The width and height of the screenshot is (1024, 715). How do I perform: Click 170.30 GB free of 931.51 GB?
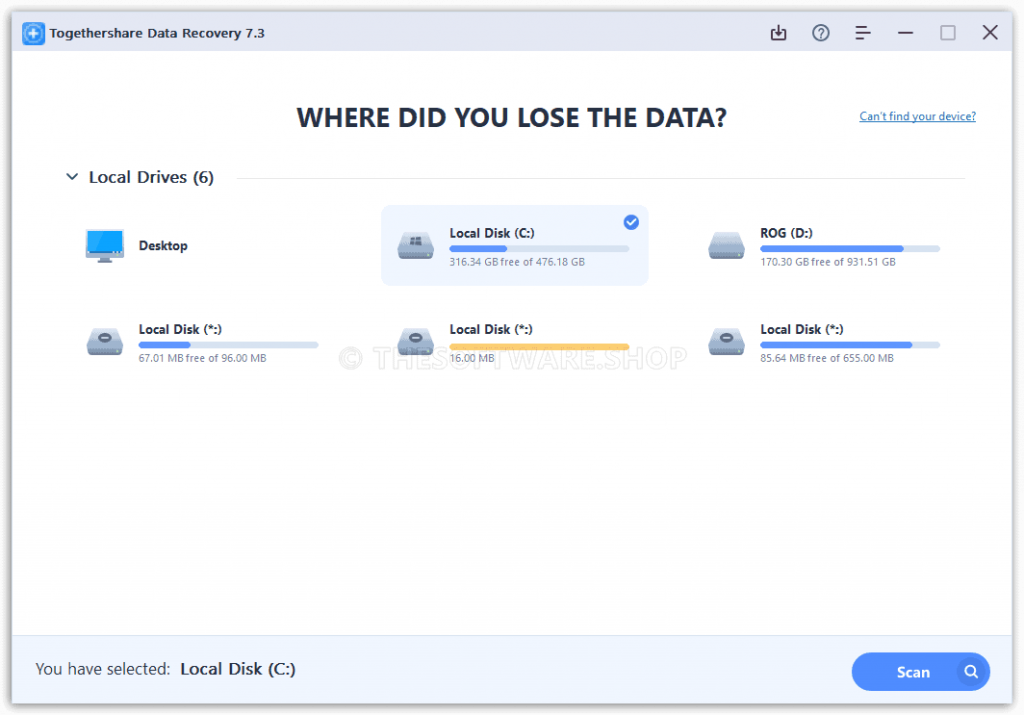click(827, 262)
